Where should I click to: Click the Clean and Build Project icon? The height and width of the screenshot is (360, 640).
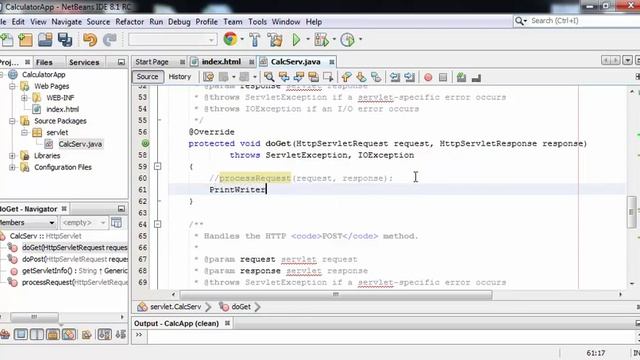pos(275,40)
